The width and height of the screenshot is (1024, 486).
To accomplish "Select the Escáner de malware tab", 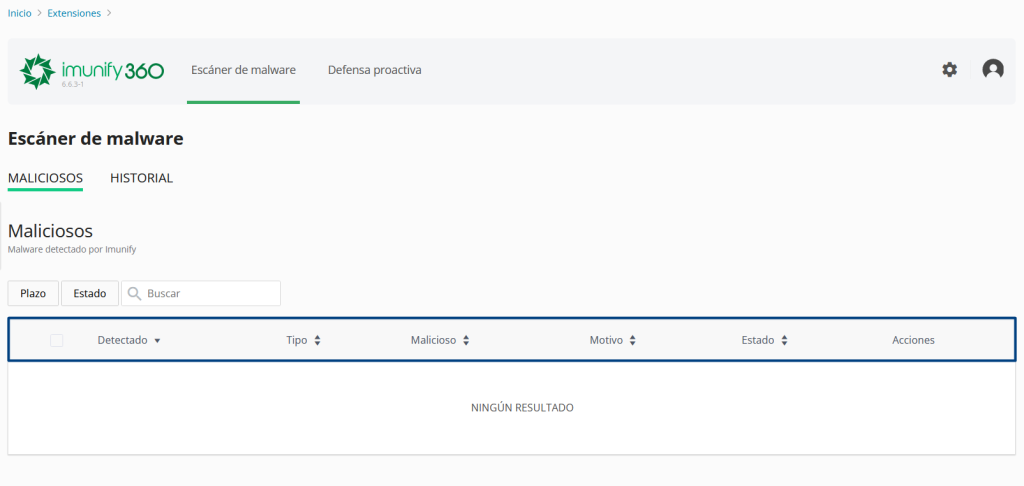I will tap(243, 70).
